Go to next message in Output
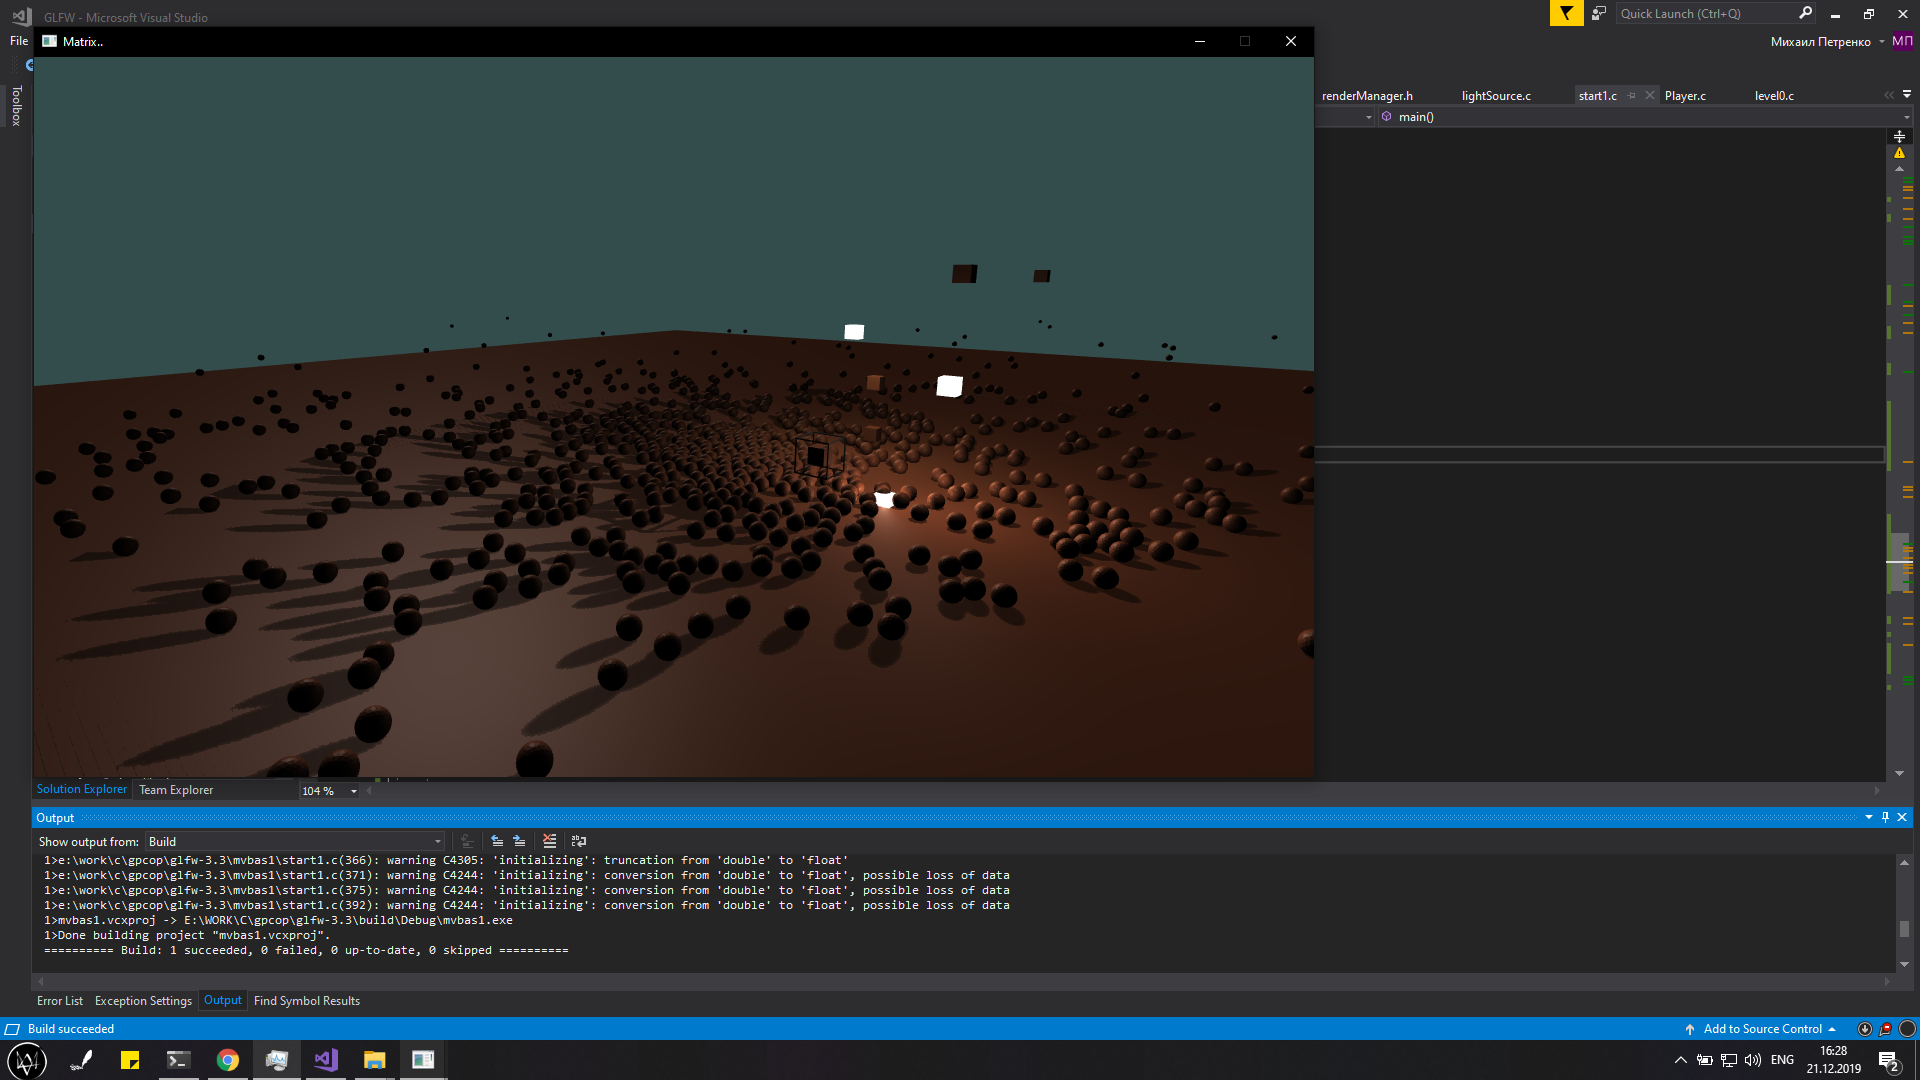The image size is (1920, 1080). (x=519, y=841)
